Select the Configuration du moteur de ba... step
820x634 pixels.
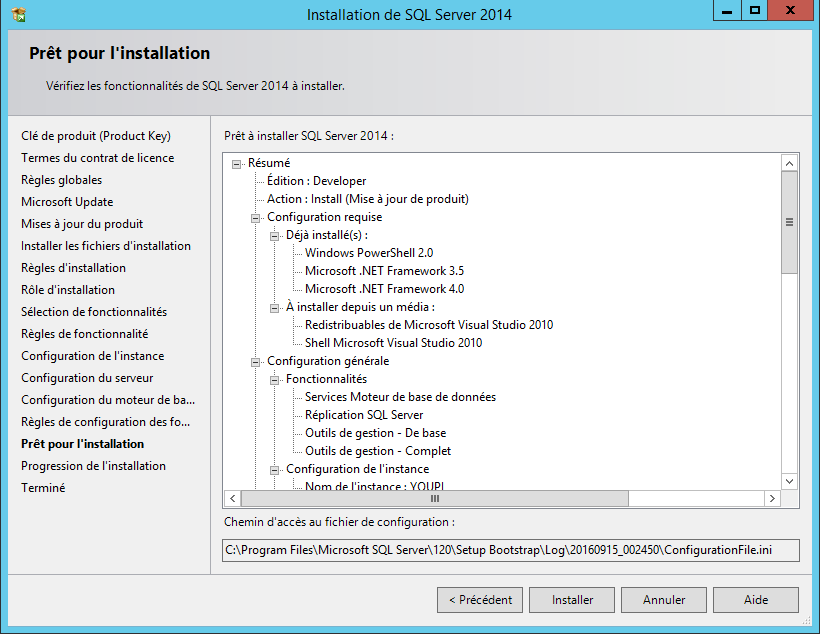tap(108, 400)
